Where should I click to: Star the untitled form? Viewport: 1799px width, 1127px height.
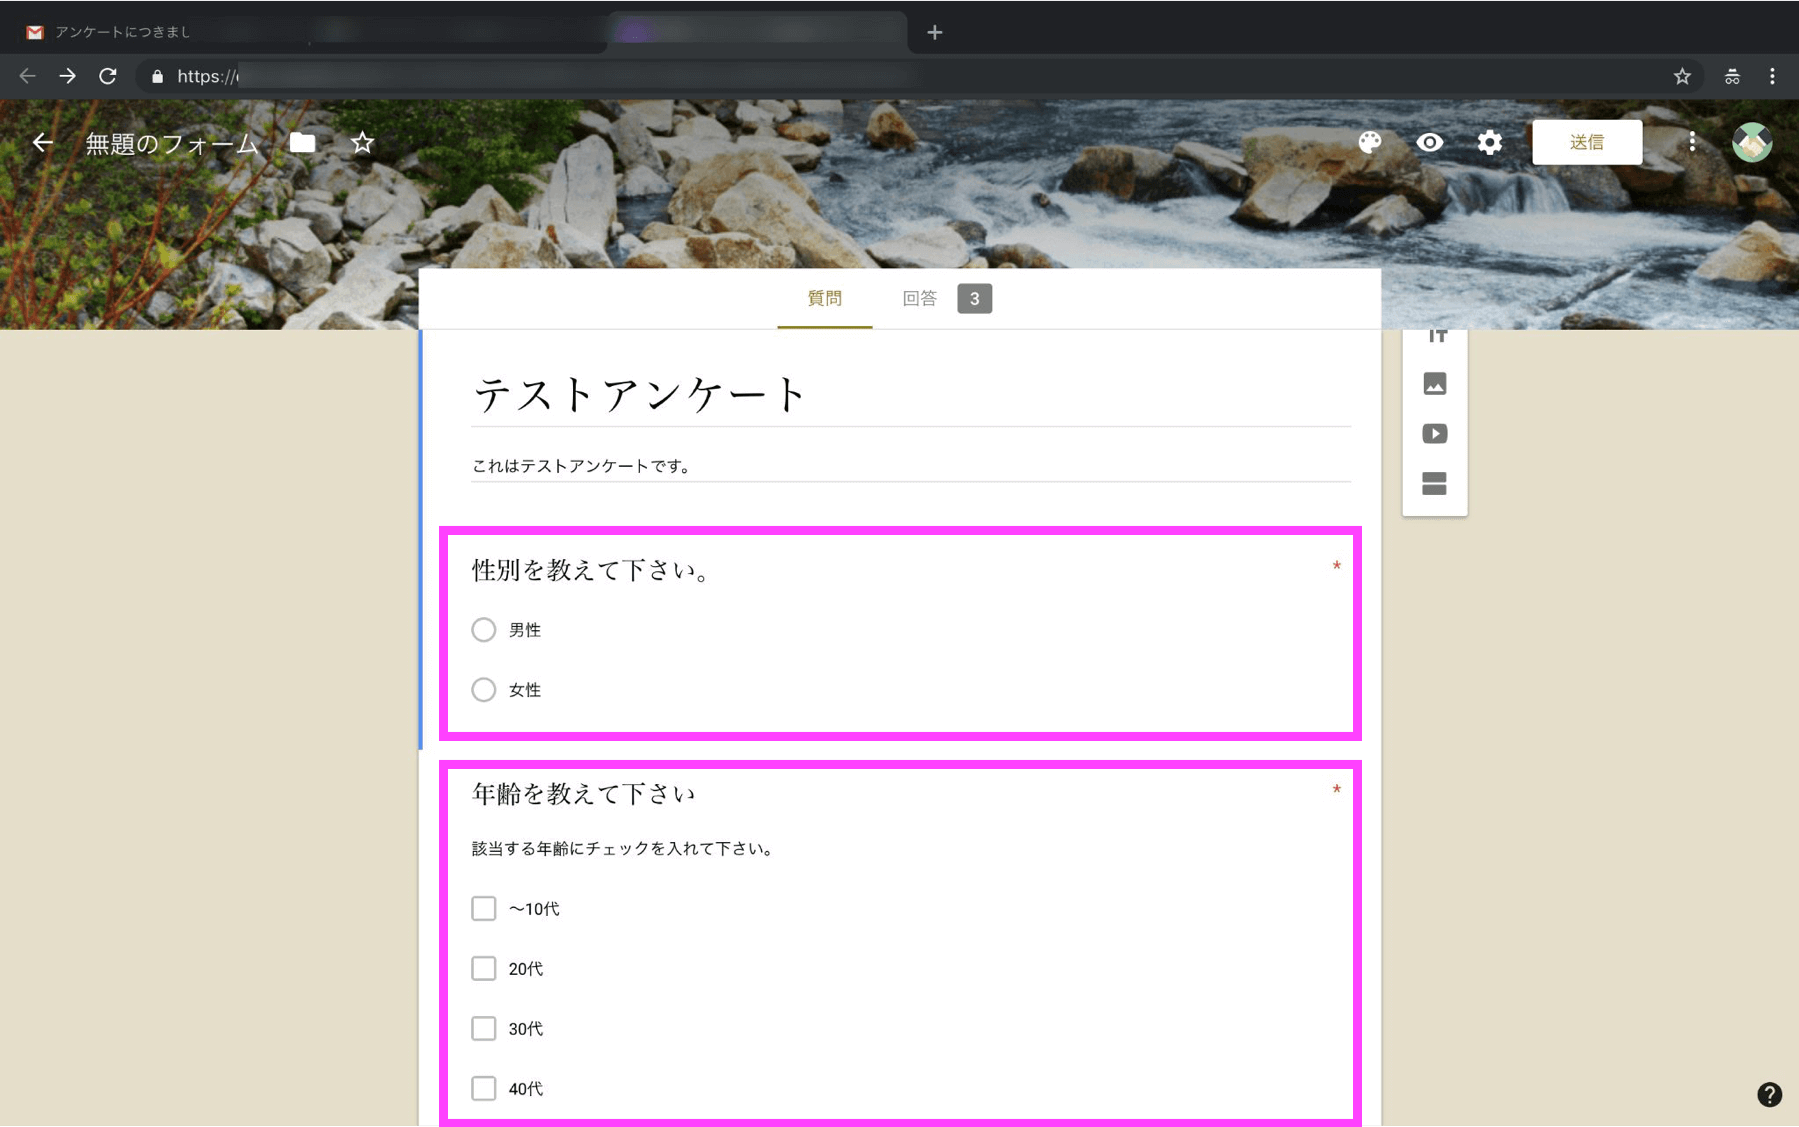362,143
